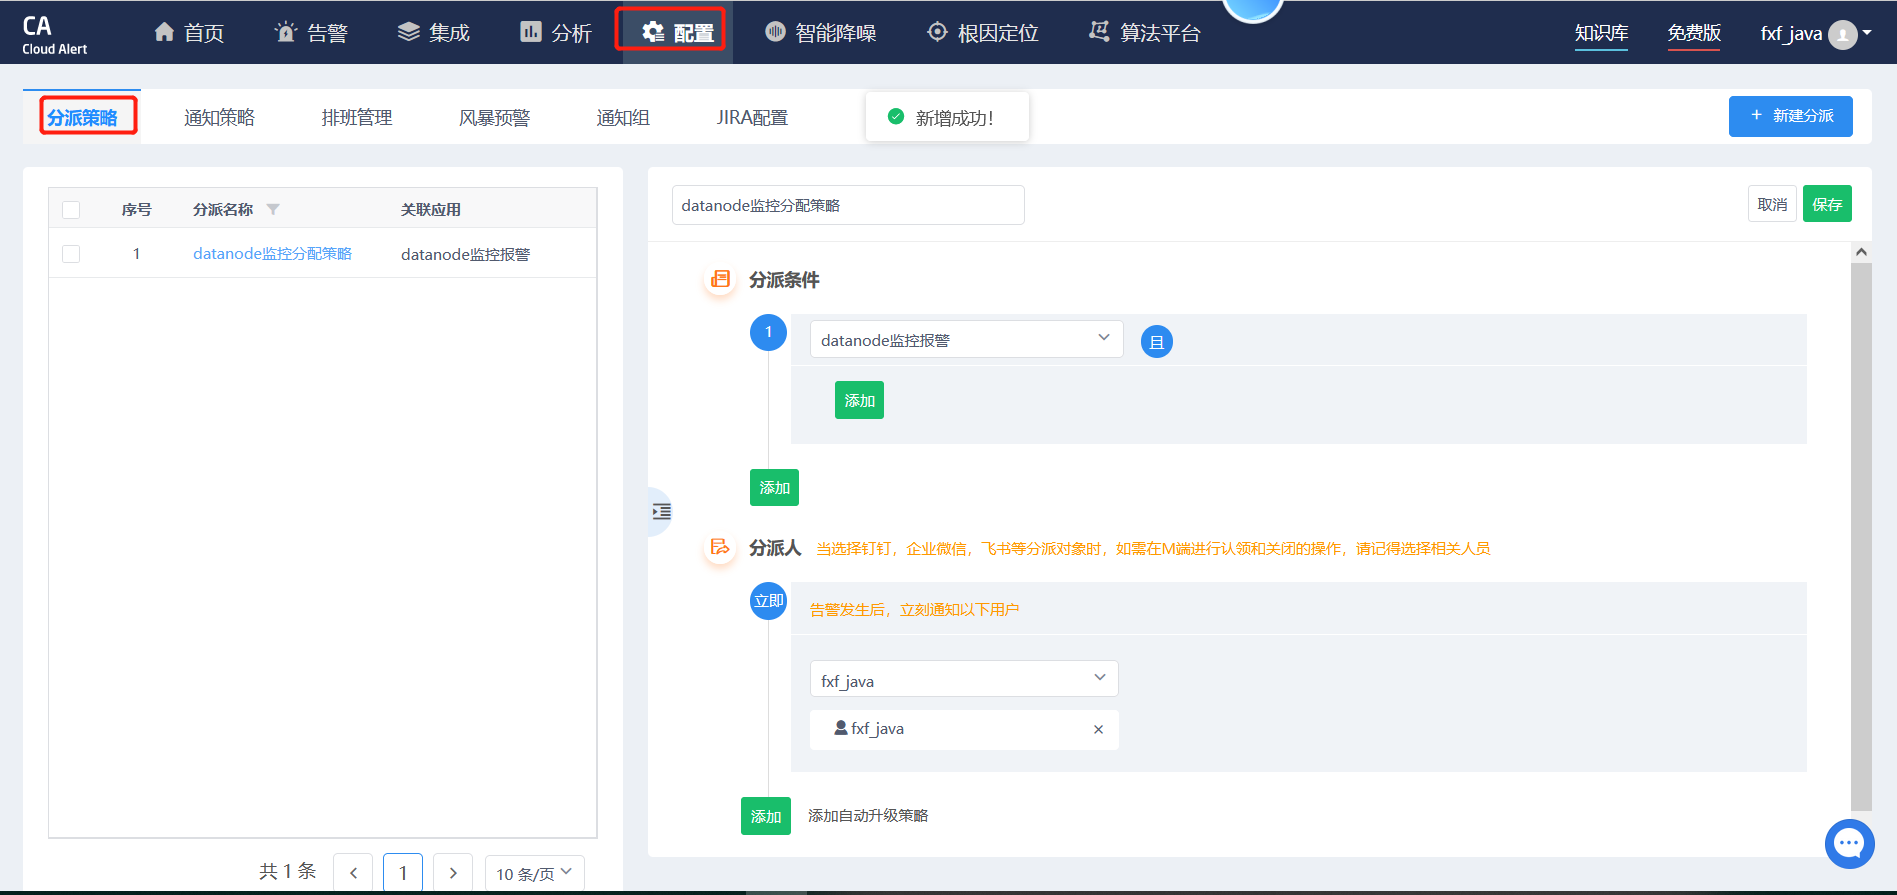Open the chat support bubble
1897x895 pixels.
pos(1849,844)
